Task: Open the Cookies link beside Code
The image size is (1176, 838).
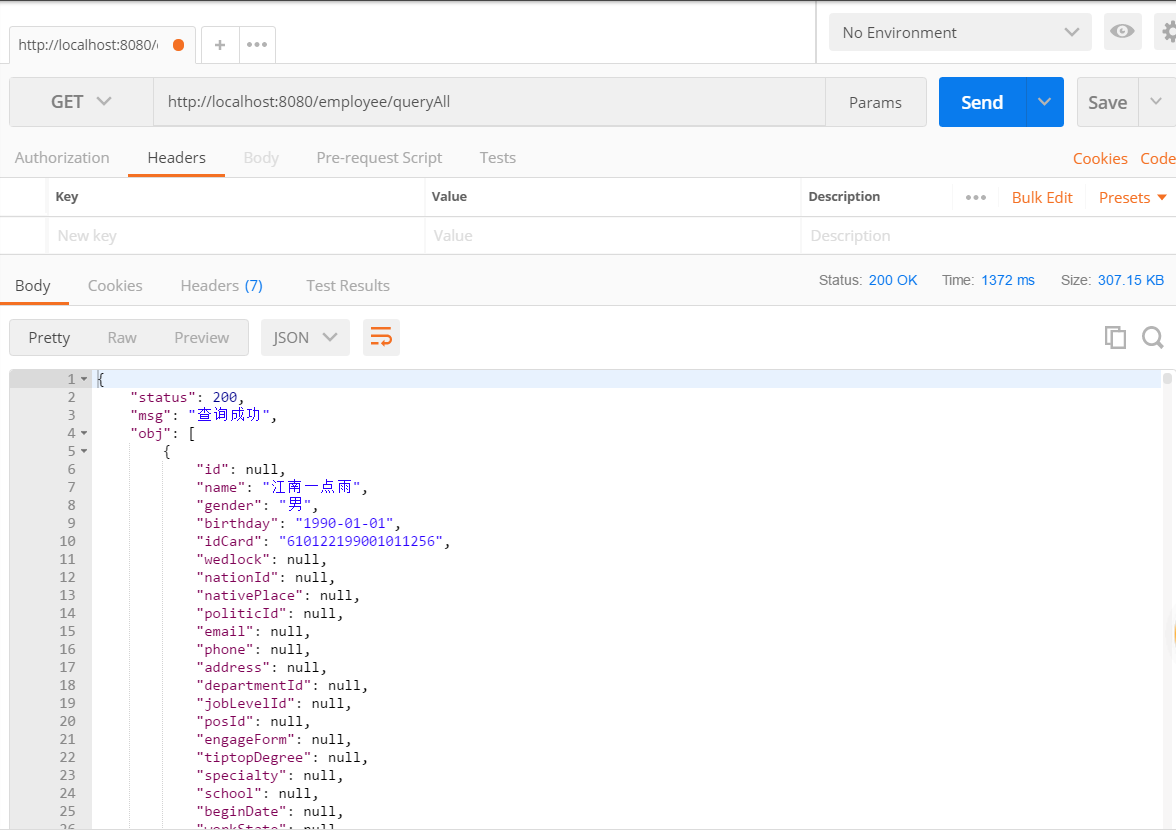Action: 1100,158
